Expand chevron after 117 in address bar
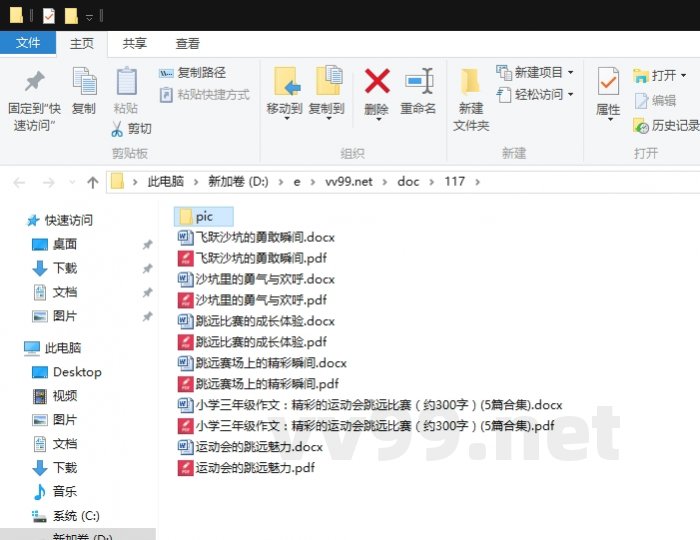Screen dimensions: 700x540 pyautogui.click(x=478, y=182)
